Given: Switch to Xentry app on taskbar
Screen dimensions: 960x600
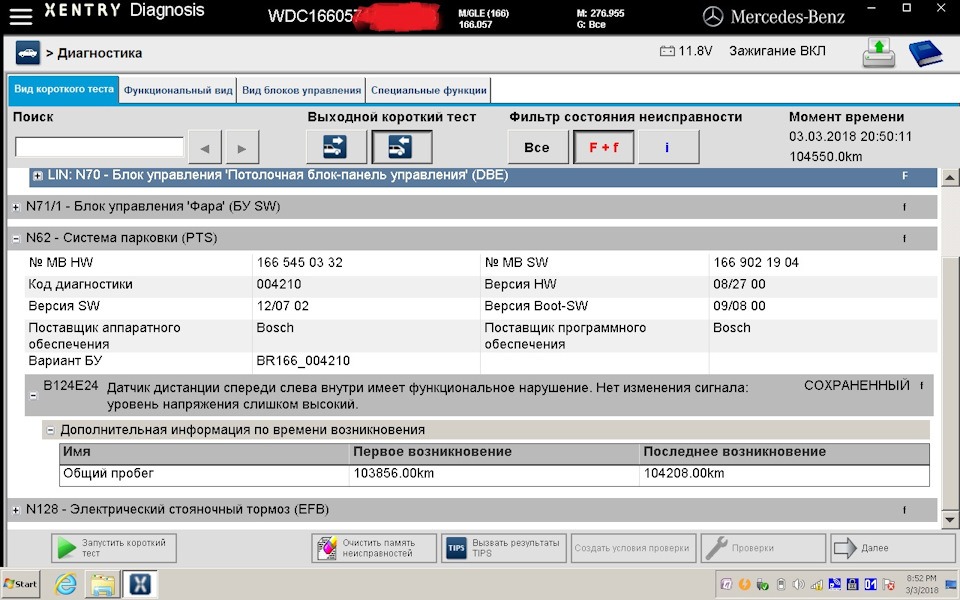Looking at the screenshot, I should click(140, 584).
